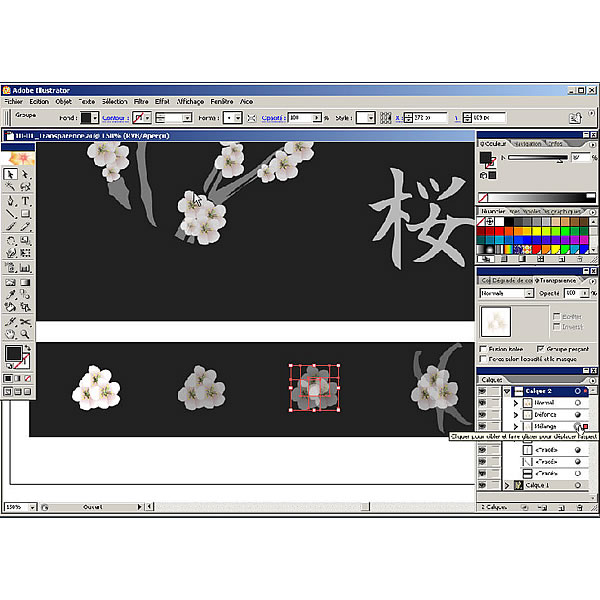Viewport: 600px width, 600px height.
Task: Select the Rotate tool
Action: coord(10,241)
